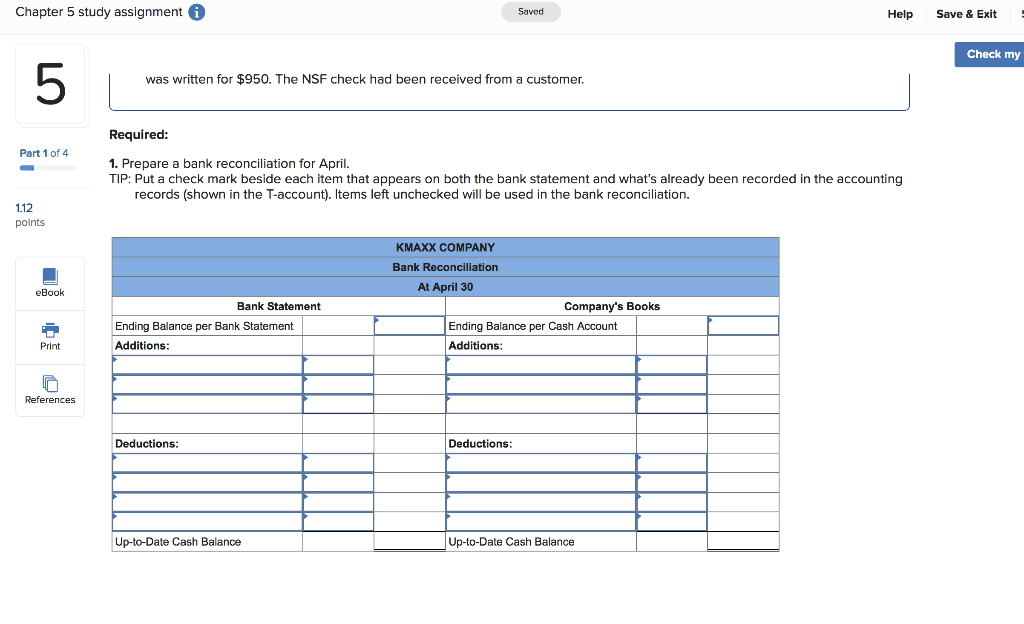1024x624 pixels.
Task: Open the second Additions dropdown under Bank Statement
Action: click(206, 383)
